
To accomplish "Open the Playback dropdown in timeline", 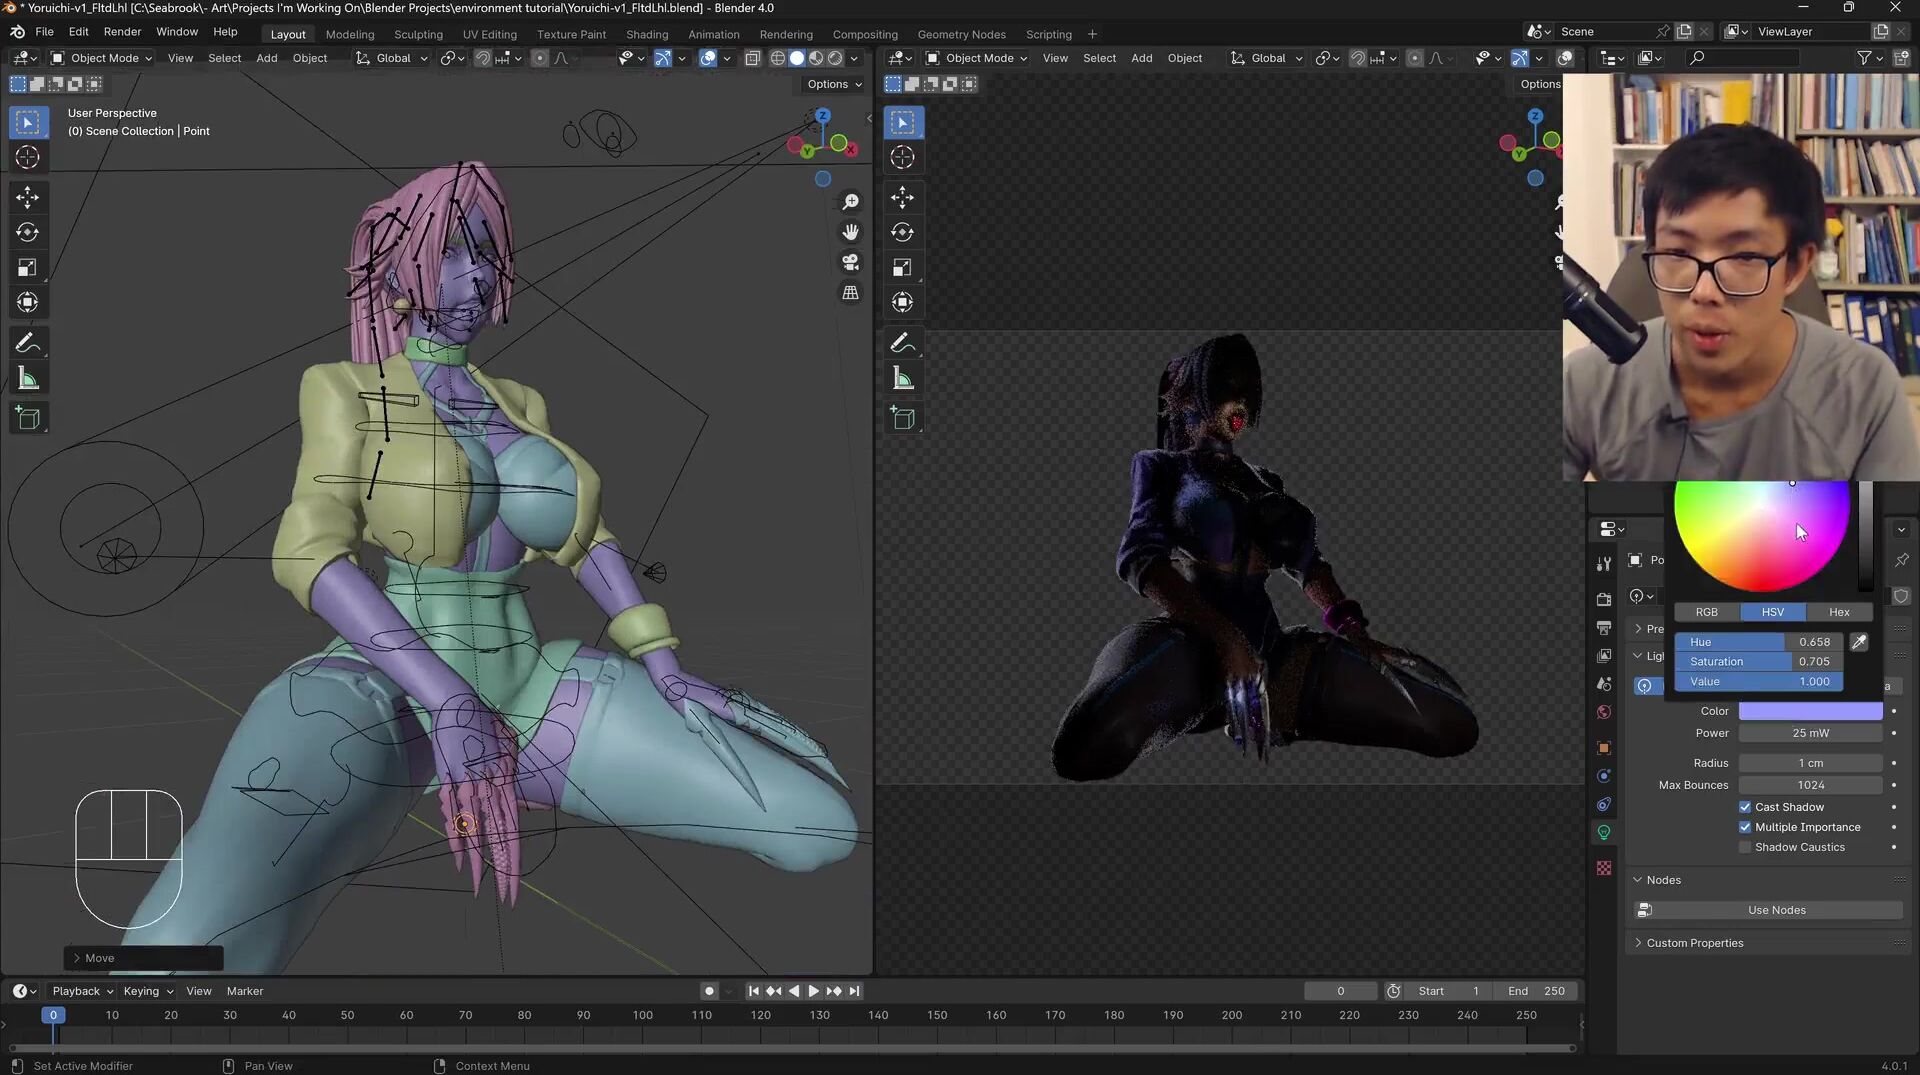I will pyautogui.click(x=82, y=991).
